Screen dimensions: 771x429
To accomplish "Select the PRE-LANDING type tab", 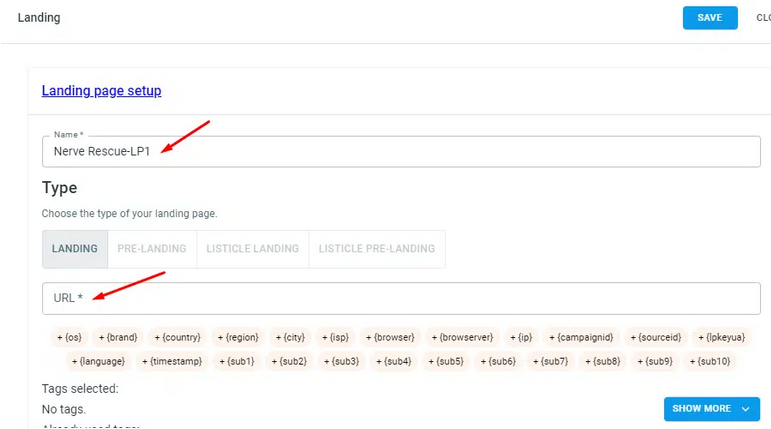I will (152, 249).
